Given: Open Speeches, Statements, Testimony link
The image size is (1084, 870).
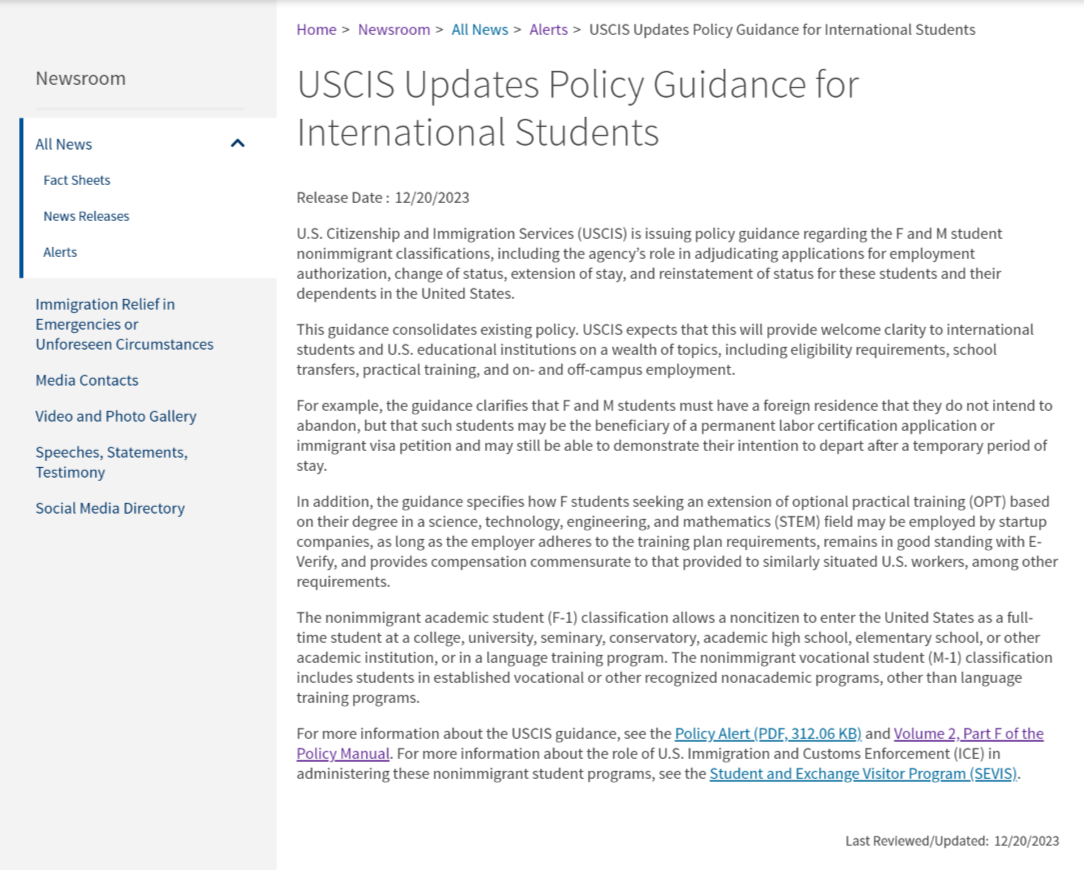Looking at the screenshot, I should (111, 462).
